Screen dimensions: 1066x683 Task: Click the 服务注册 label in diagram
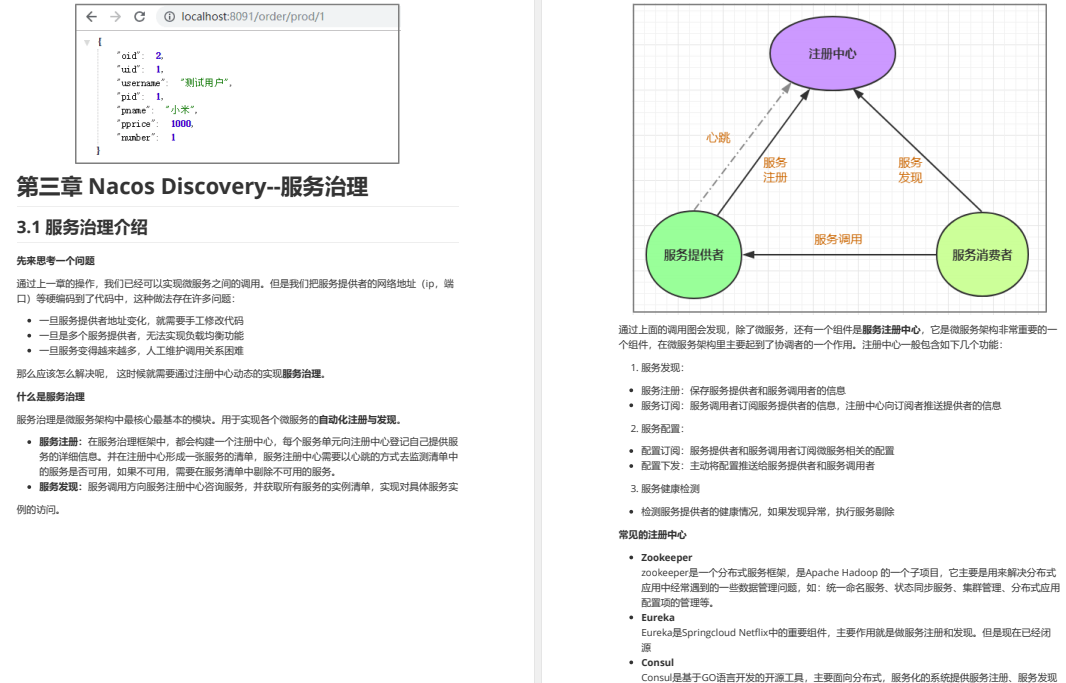[775, 170]
